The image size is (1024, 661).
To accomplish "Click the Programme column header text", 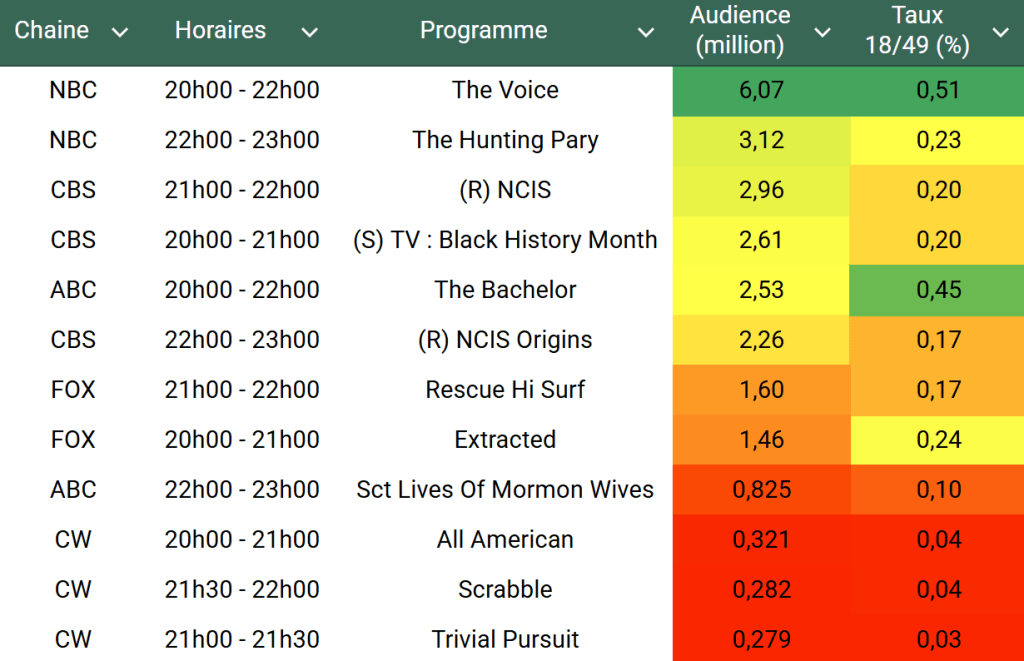I will point(483,30).
